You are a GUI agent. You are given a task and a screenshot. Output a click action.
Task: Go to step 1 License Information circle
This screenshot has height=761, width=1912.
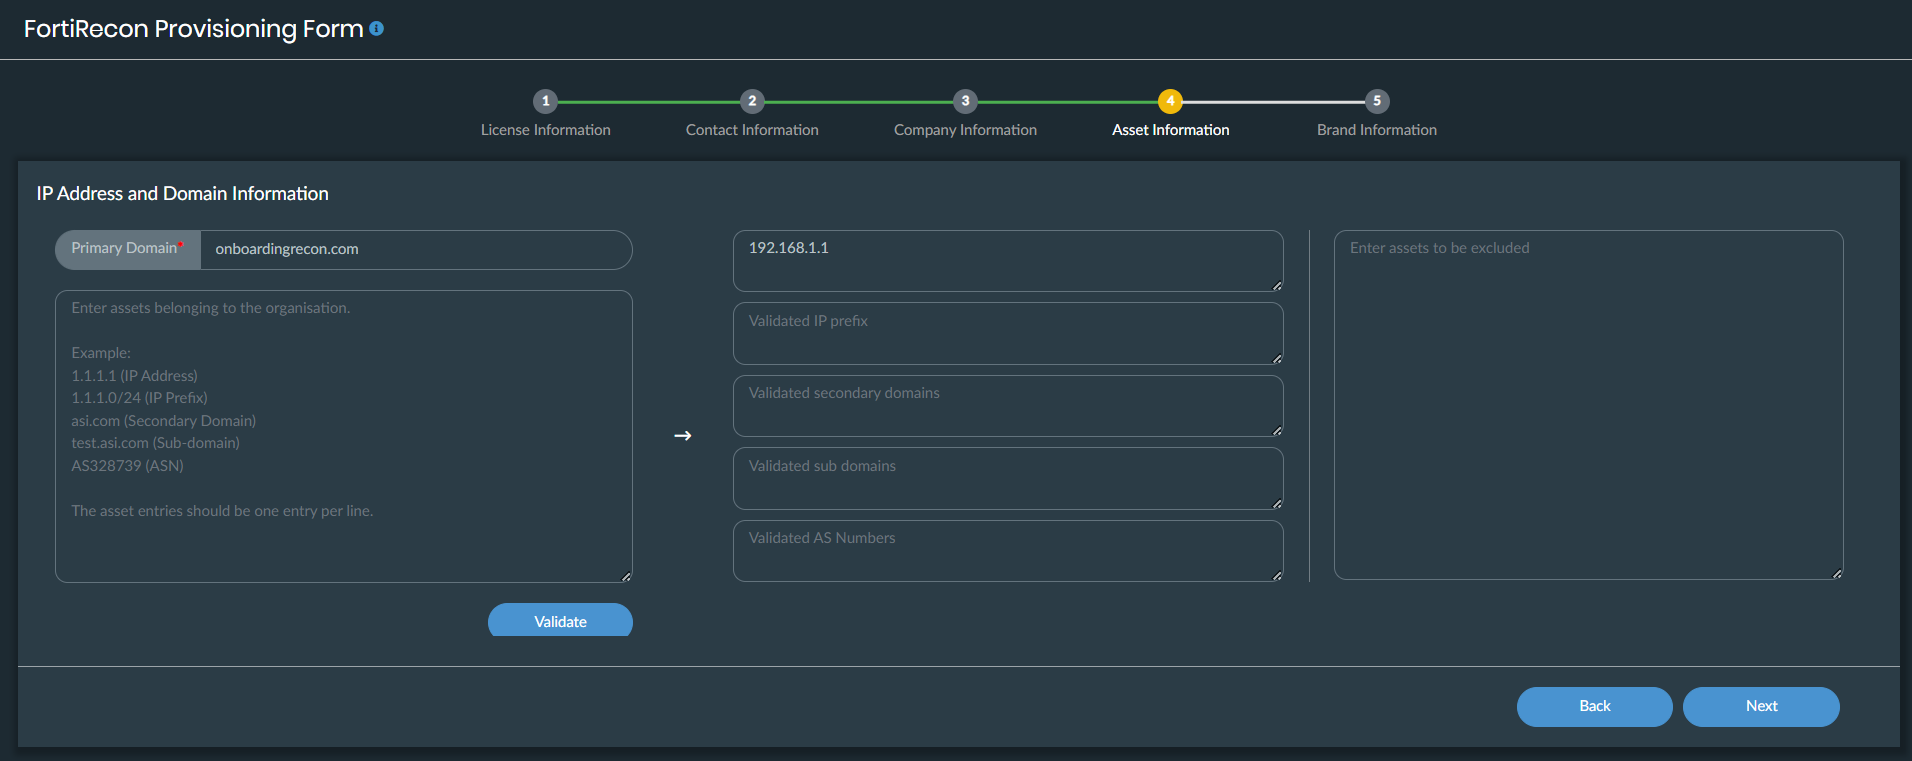point(545,101)
